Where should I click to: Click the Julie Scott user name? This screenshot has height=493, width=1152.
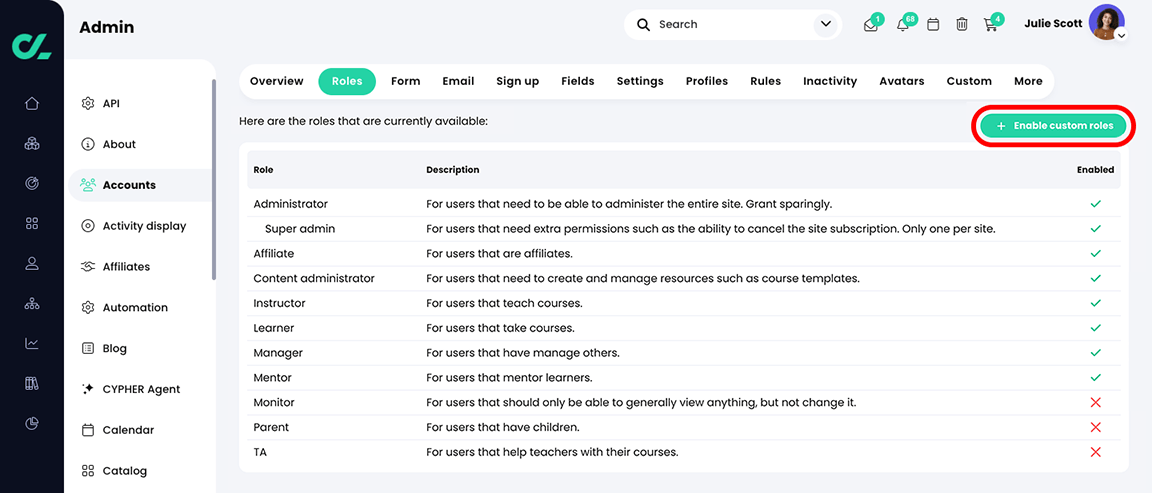click(x=1053, y=24)
